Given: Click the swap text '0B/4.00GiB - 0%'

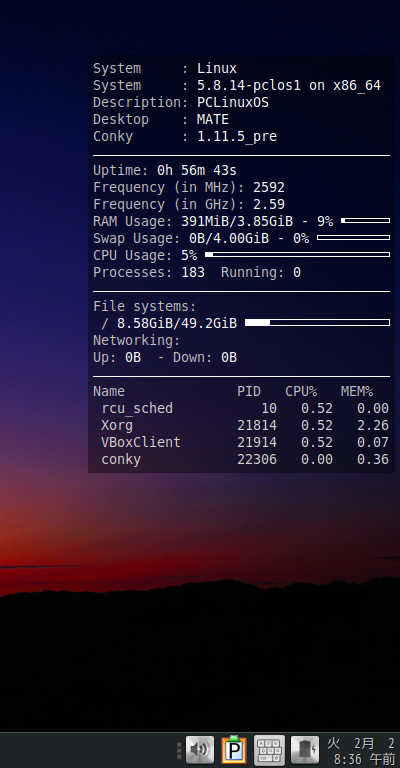Looking at the screenshot, I should click(x=249, y=239).
